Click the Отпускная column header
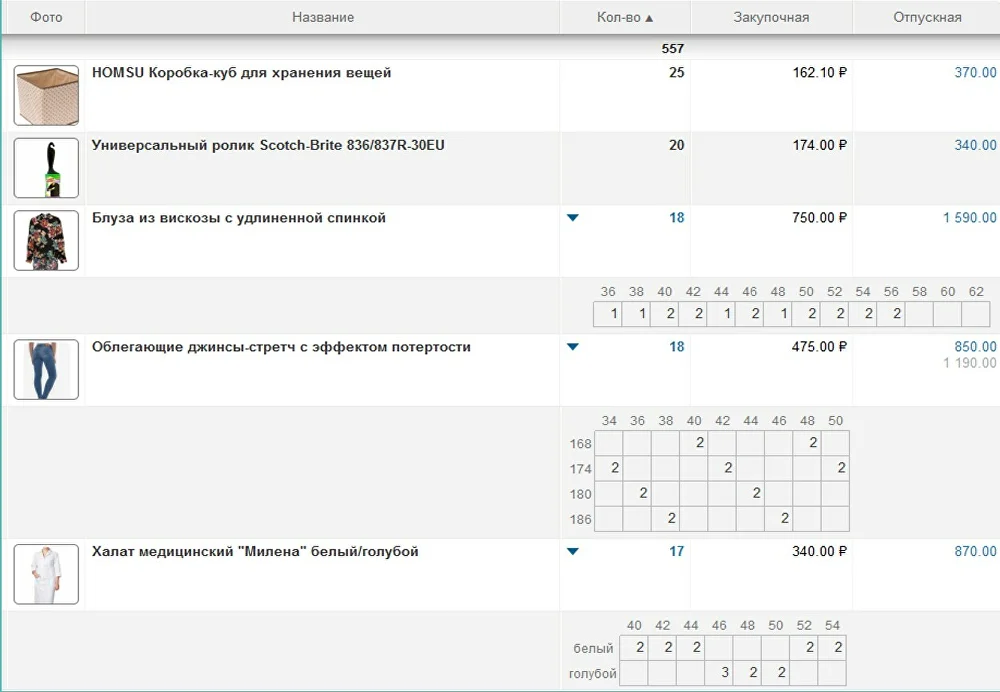The width and height of the screenshot is (1000, 692). click(x=927, y=17)
